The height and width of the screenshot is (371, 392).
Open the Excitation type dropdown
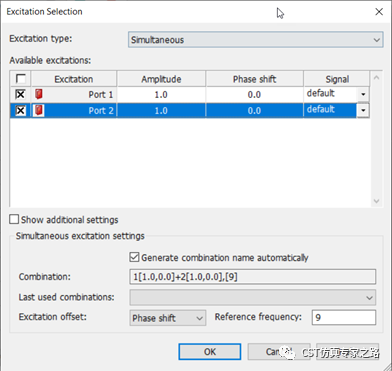pos(255,40)
